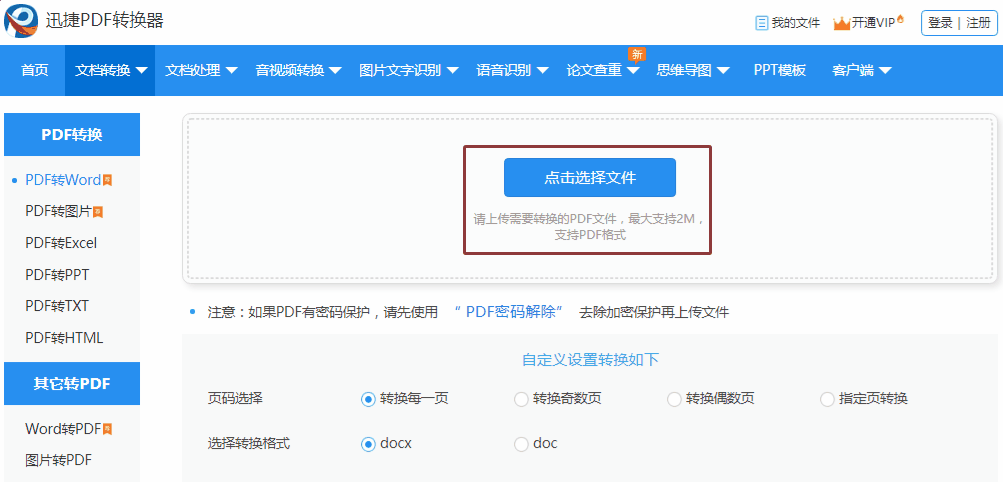Expand the 思维导图 dropdown arrow

723,71
